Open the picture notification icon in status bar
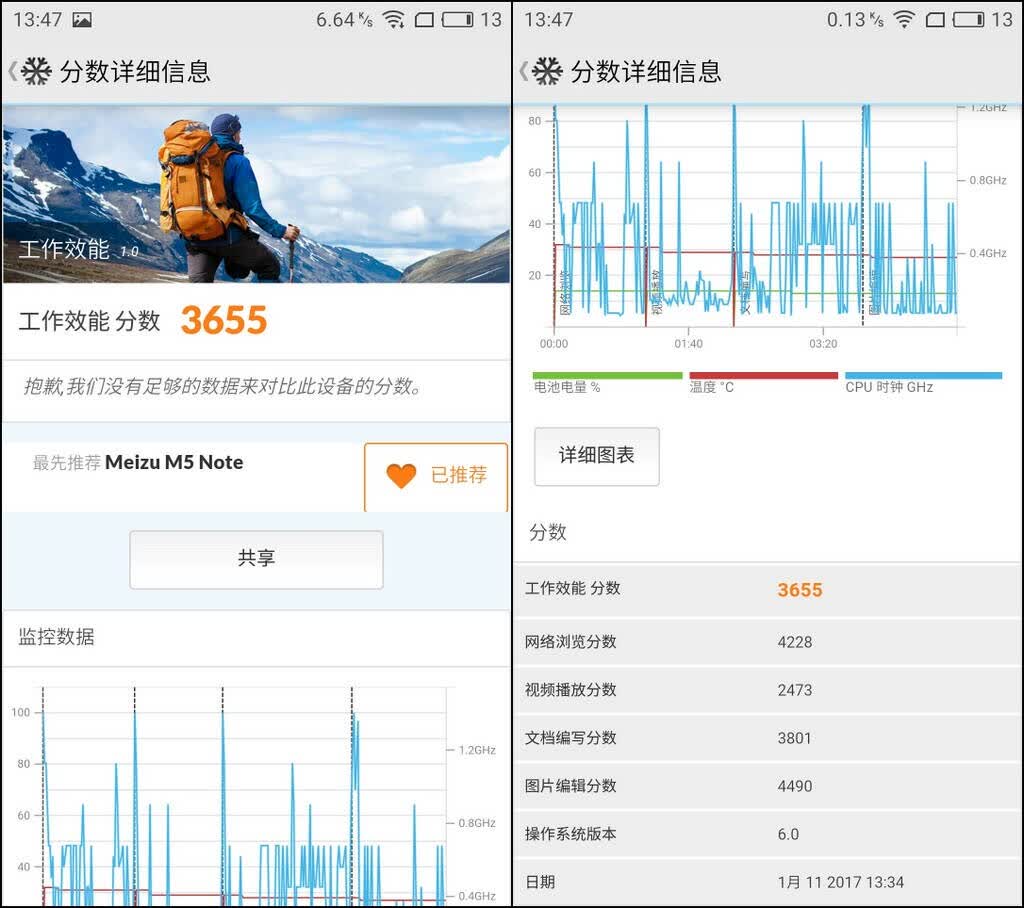The width and height of the screenshot is (1024, 908). pyautogui.click(x=82, y=20)
